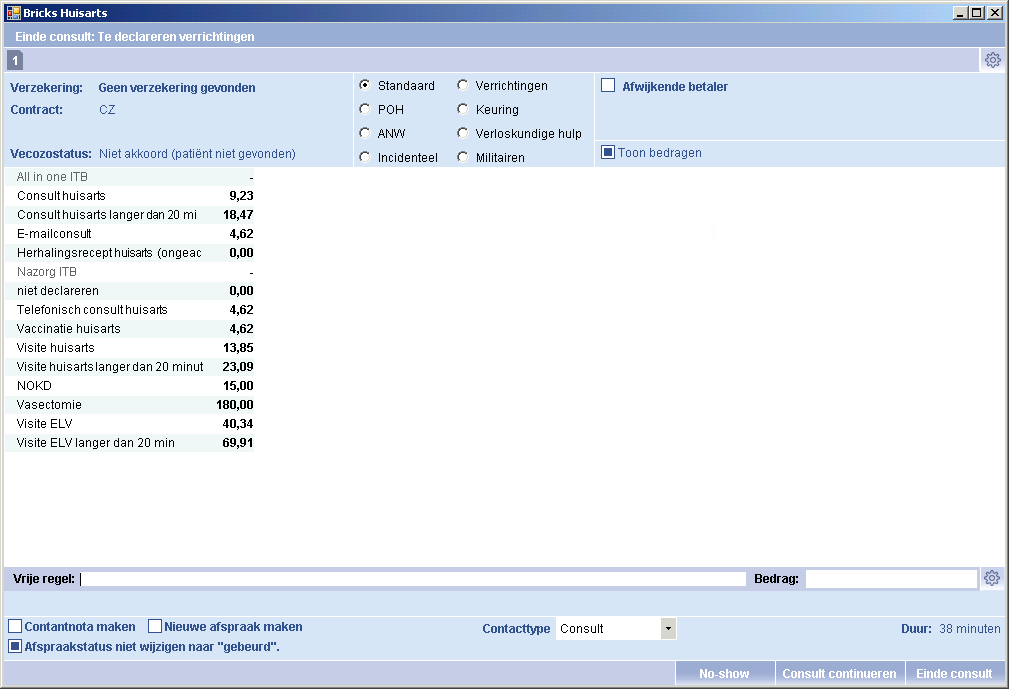This screenshot has height=689, width=1009.
Task: Click the All in one ITB header row
Action: 129,177
